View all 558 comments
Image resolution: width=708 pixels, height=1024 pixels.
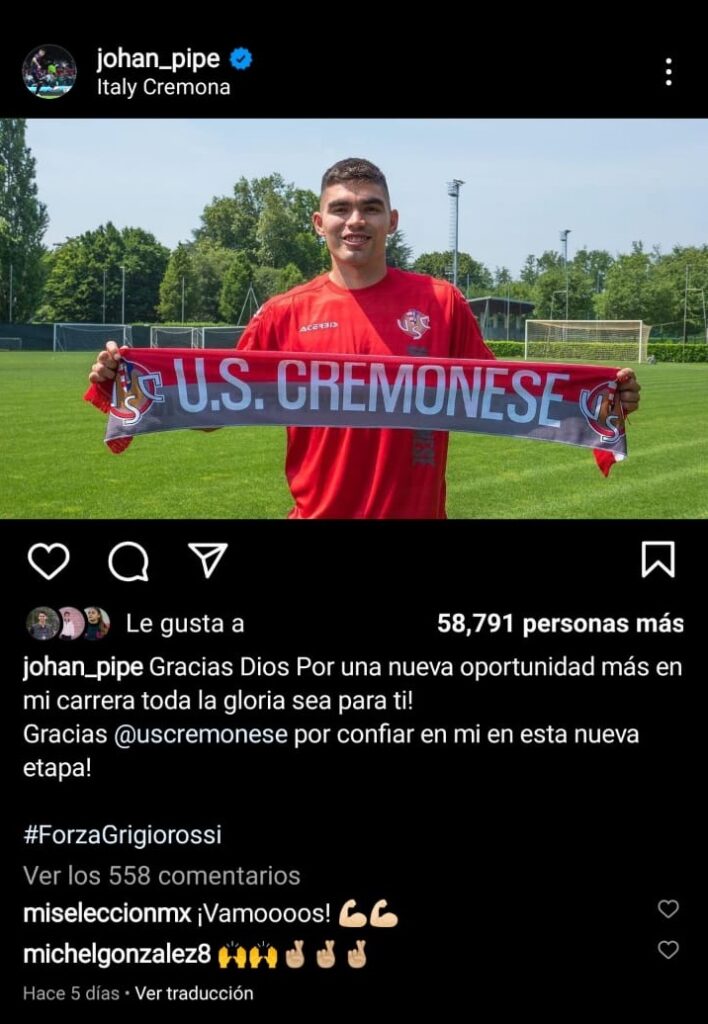pos(162,876)
